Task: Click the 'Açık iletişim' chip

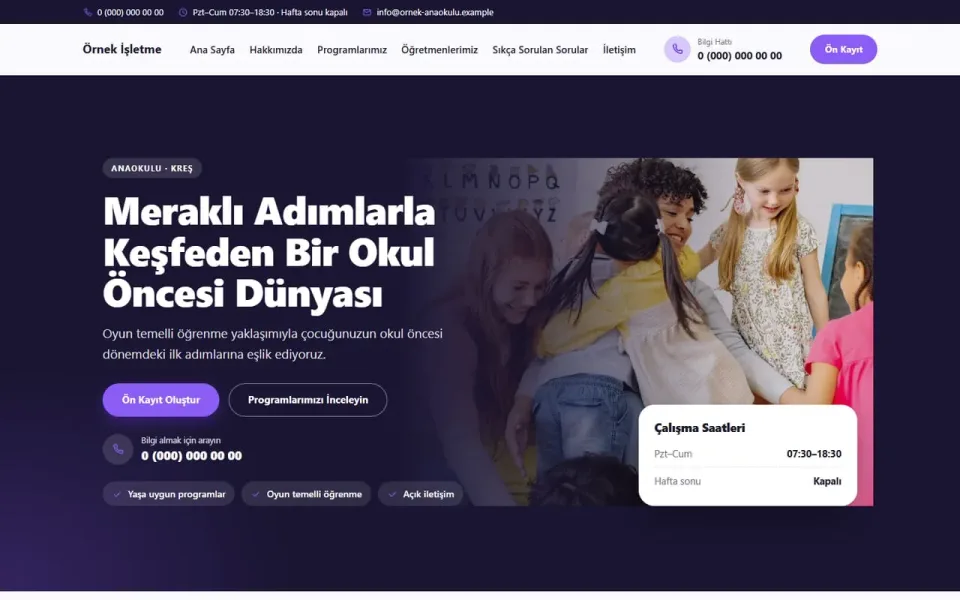Action: coord(421,494)
